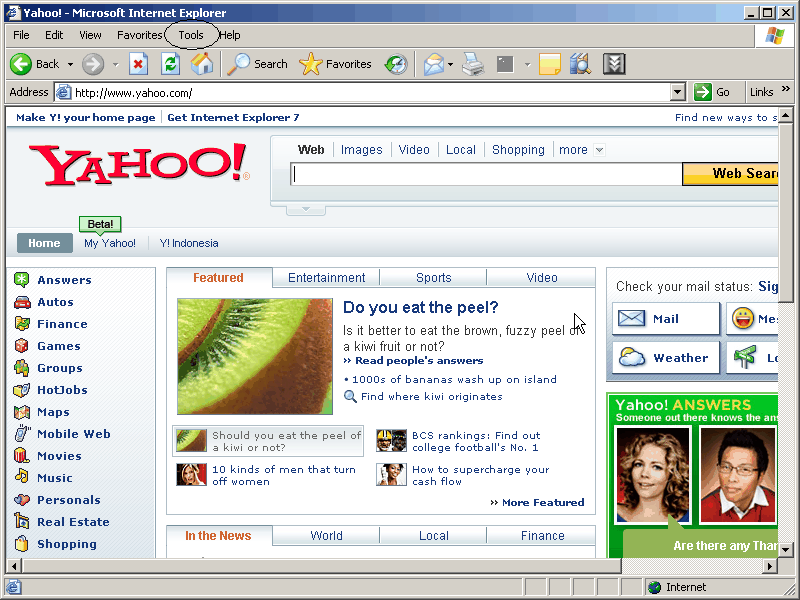This screenshot has height=600, width=800.
Task: Click the Music note icon
Action: (21, 477)
